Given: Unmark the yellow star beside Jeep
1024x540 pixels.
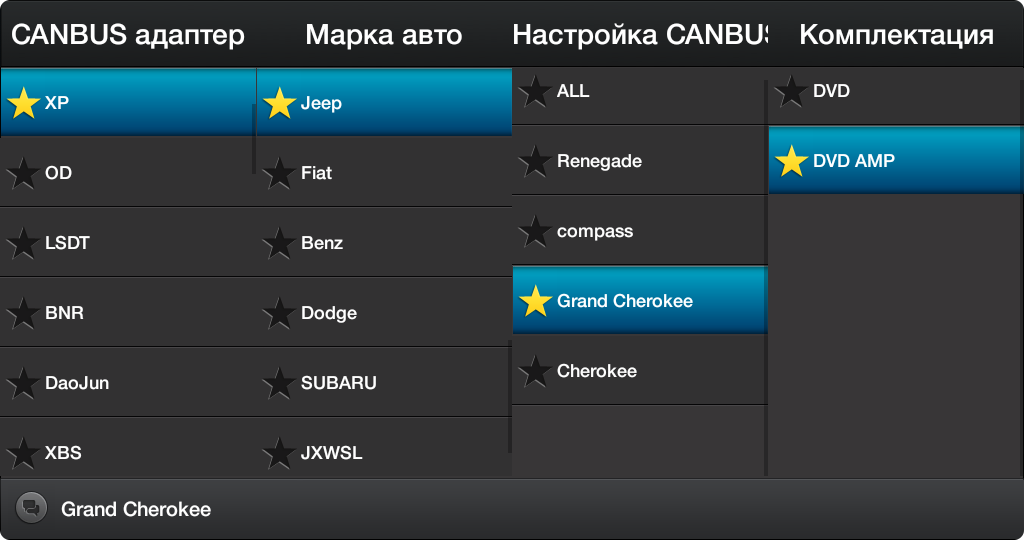Looking at the screenshot, I should pyautogui.click(x=279, y=103).
